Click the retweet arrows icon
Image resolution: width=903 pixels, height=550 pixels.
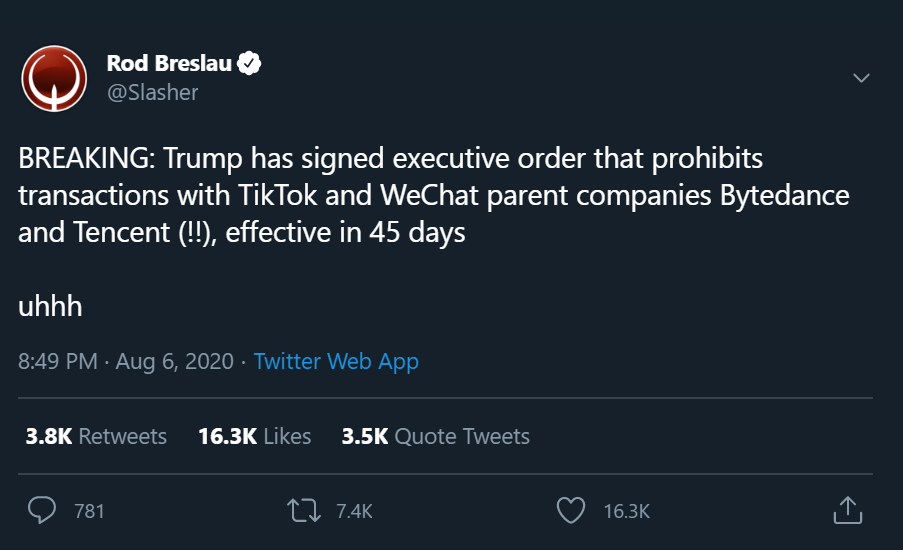pos(304,510)
